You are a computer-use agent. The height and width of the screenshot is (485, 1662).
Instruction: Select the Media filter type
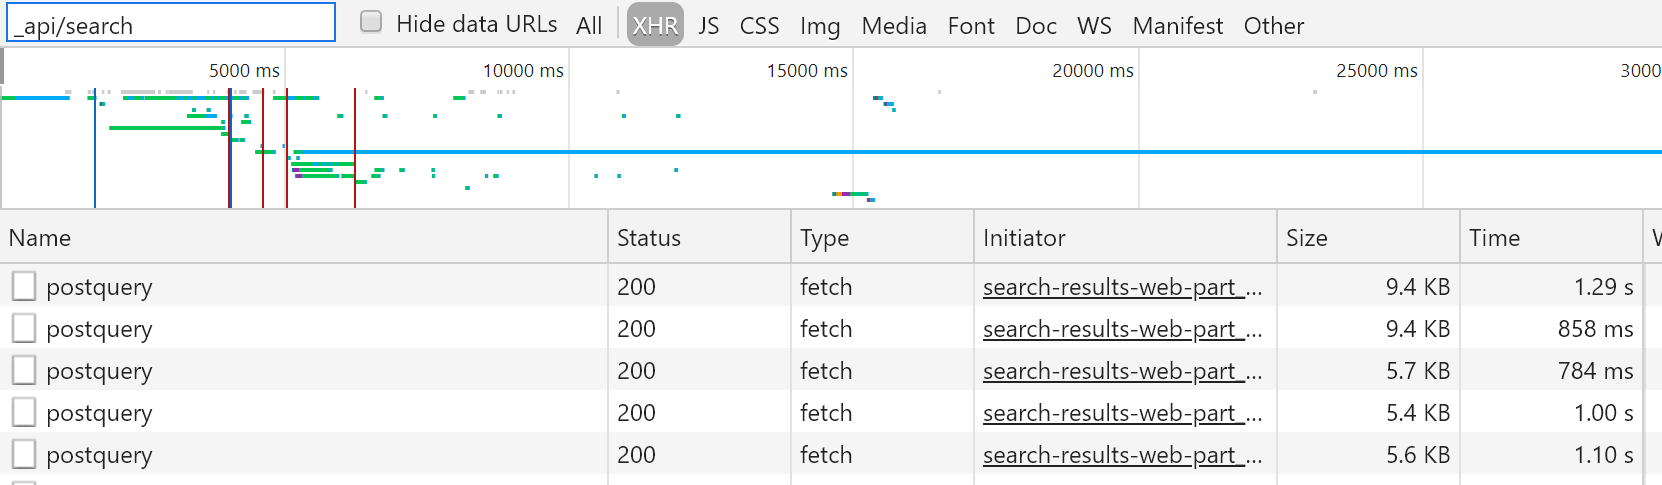(x=894, y=26)
